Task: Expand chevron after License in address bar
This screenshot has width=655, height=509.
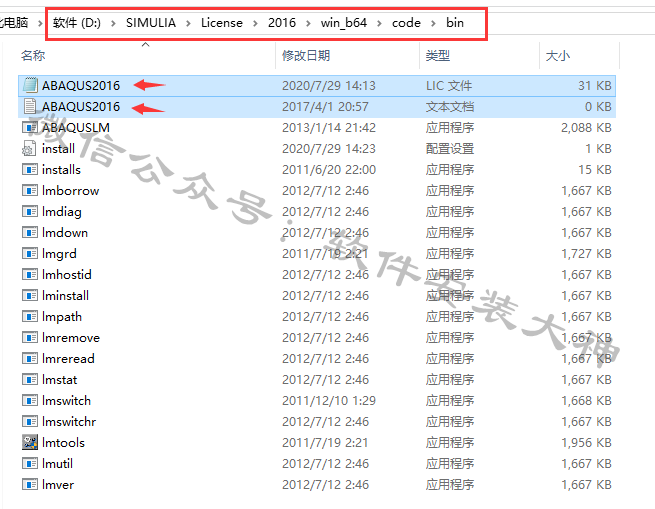Action: click(x=255, y=23)
